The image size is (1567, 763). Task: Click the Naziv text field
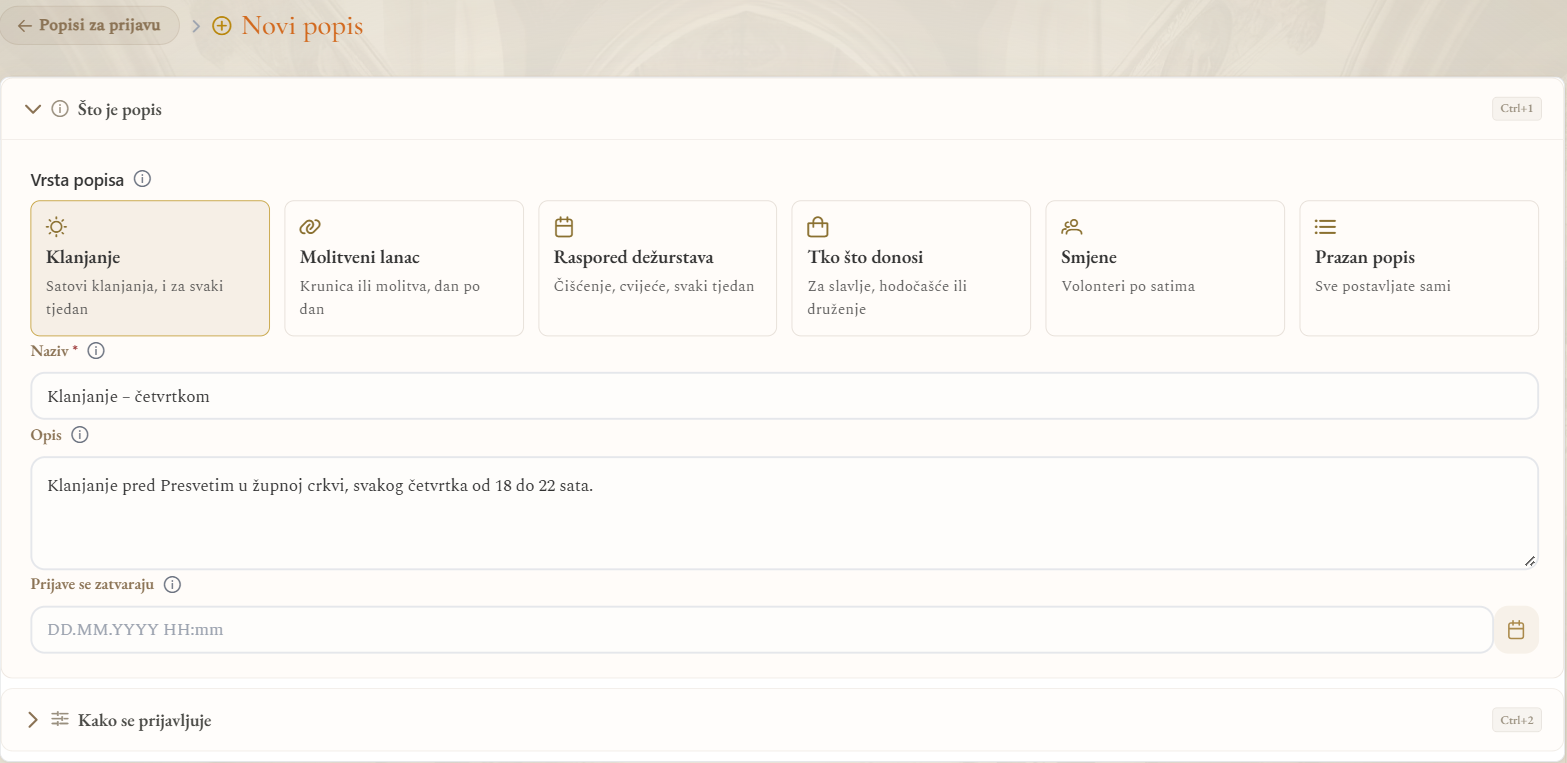click(x=785, y=397)
